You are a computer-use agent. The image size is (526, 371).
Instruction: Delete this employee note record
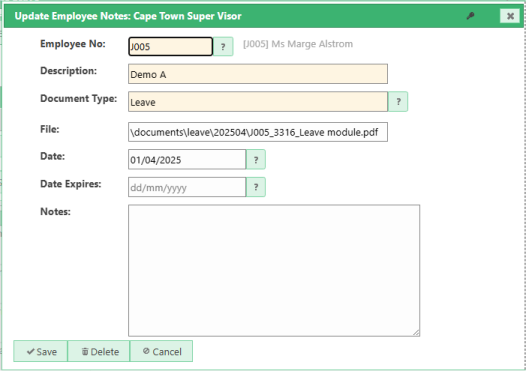[99, 351]
